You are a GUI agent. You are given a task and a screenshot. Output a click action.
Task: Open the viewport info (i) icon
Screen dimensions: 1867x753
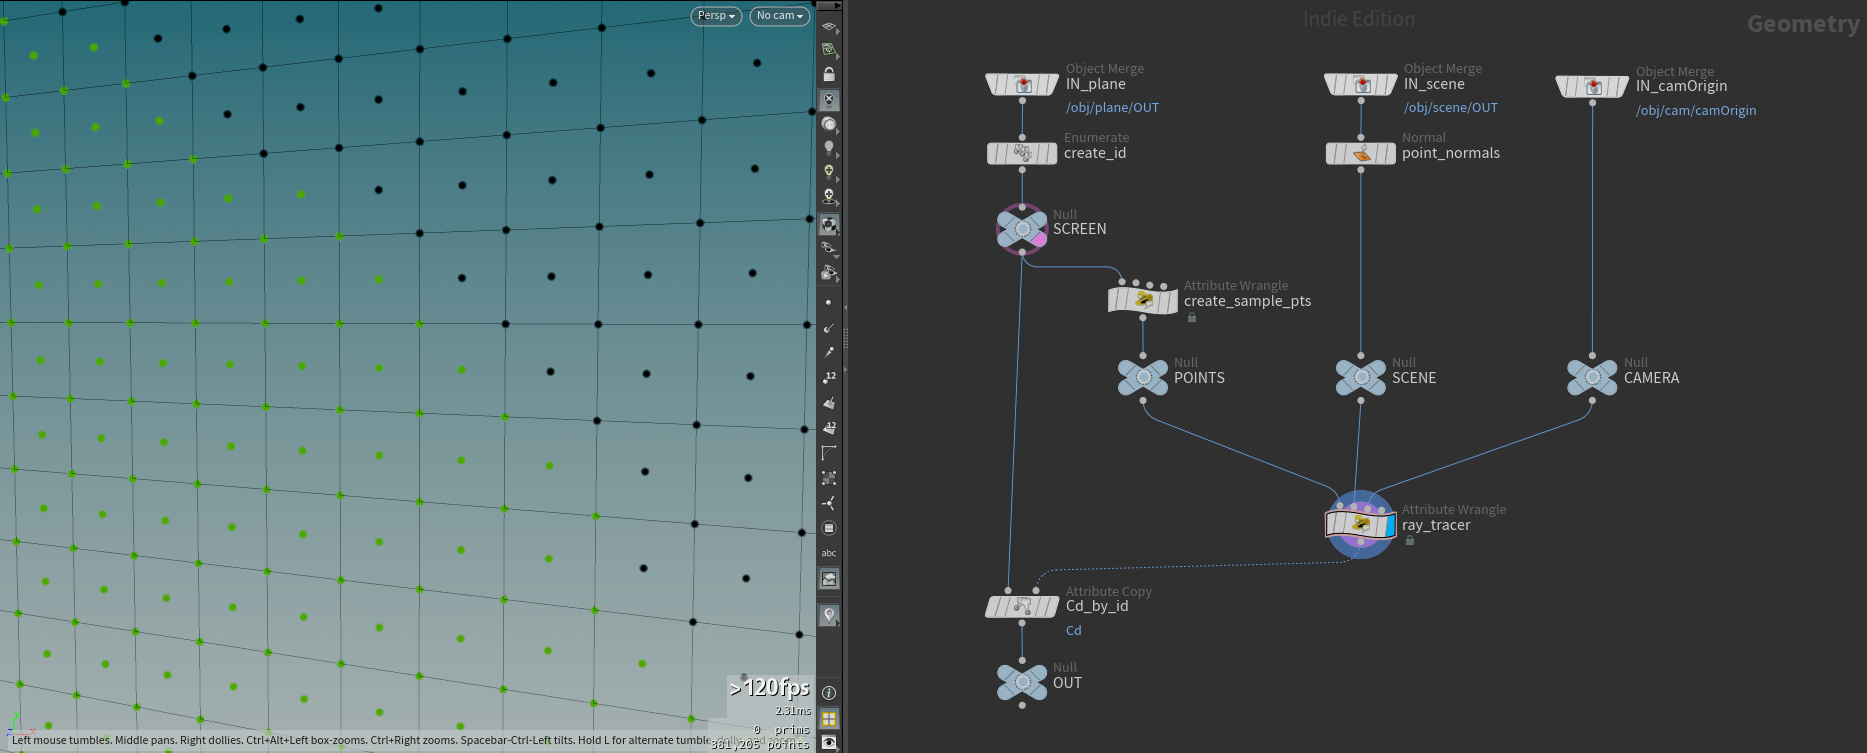point(829,692)
